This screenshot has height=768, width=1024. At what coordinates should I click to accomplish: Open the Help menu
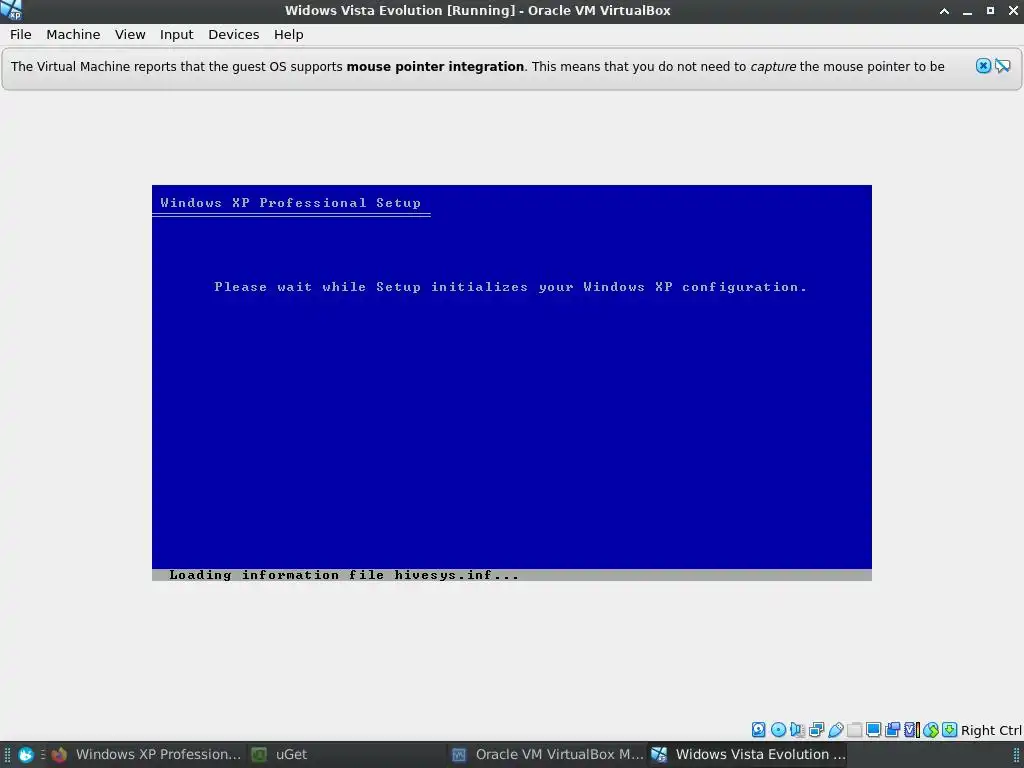pos(288,35)
